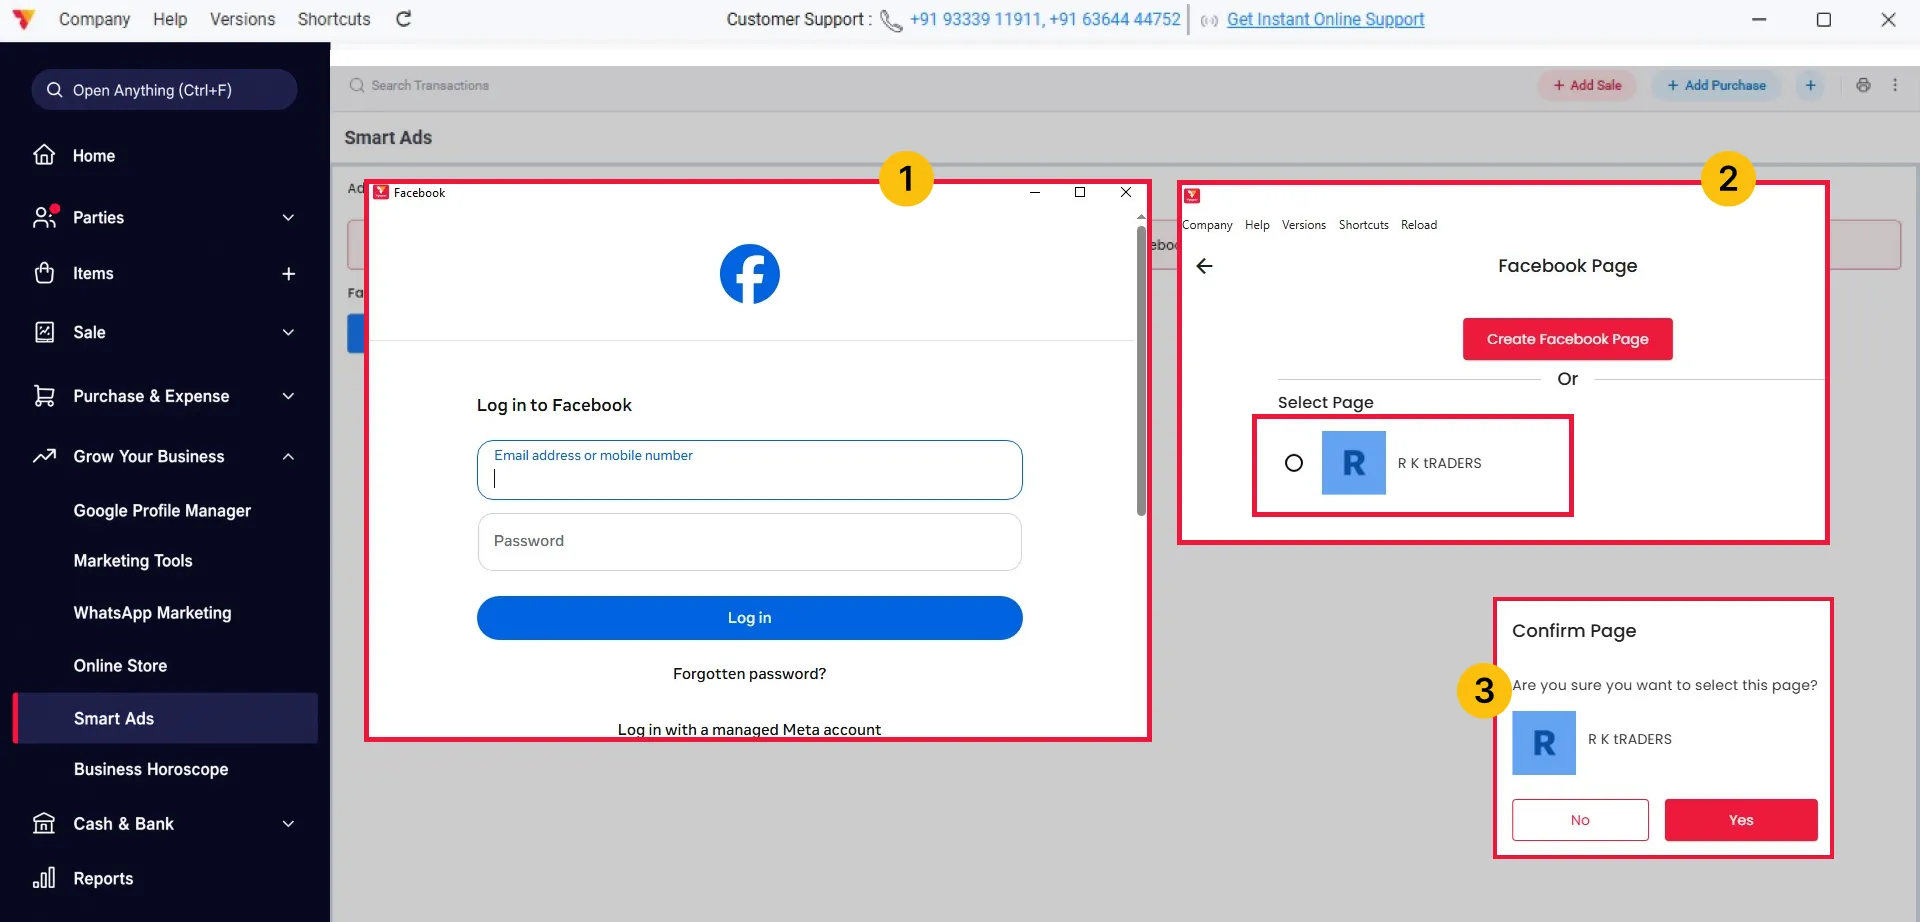The height and width of the screenshot is (922, 1920).
Task: Click the Customer Support phone numbers text
Action: 1045,19
